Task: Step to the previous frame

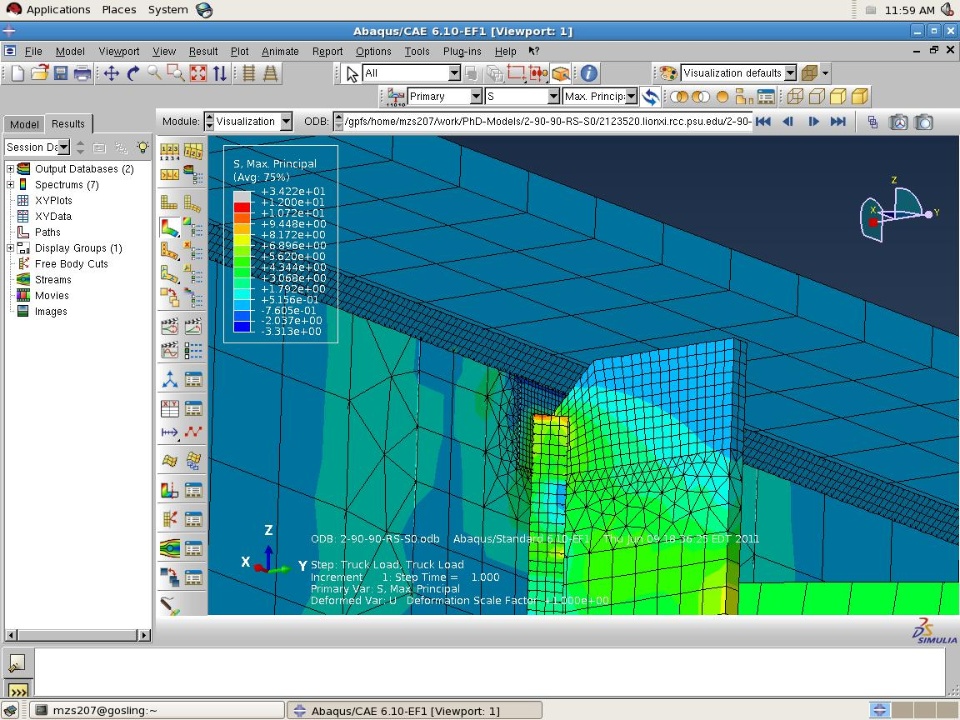Action: 788,122
